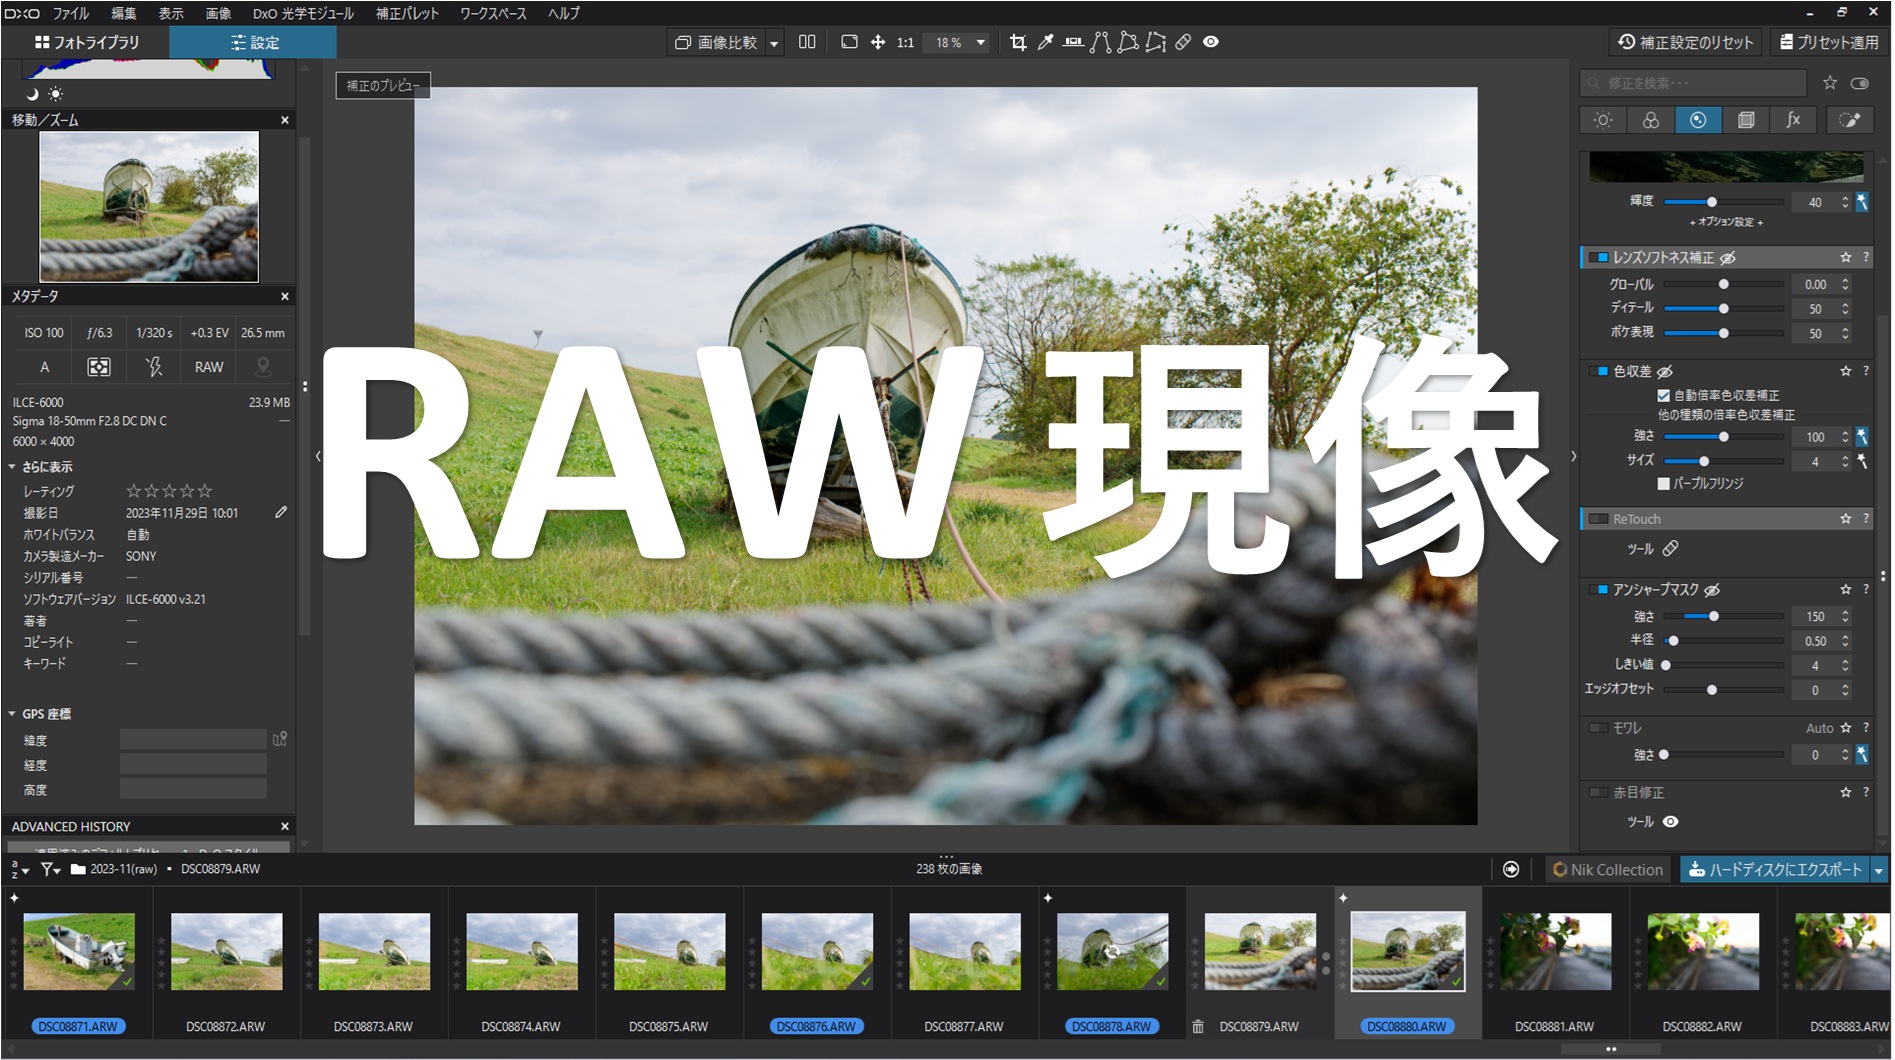Image resolution: width=1895 pixels, height=1060 pixels.
Task: Expand オプション設定 under 輝度
Action: pyautogui.click(x=1726, y=222)
